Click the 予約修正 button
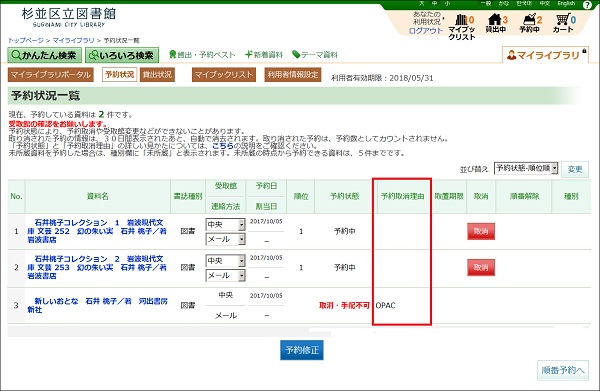 (x=302, y=350)
